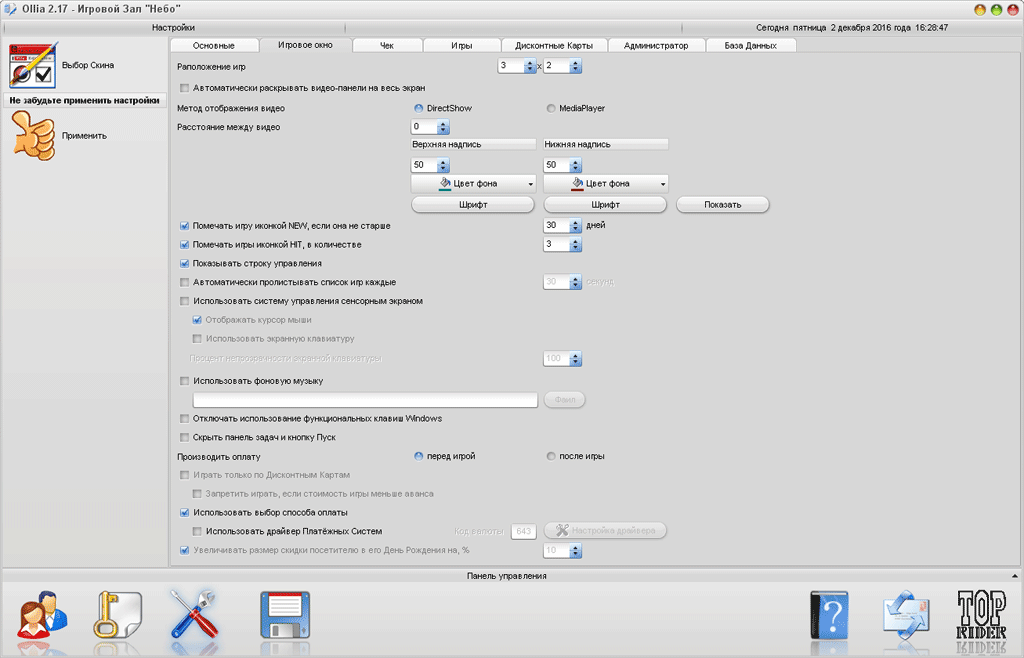Open the help book icon
Viewport: 1024px width, 658px height.
click(829, 616)
